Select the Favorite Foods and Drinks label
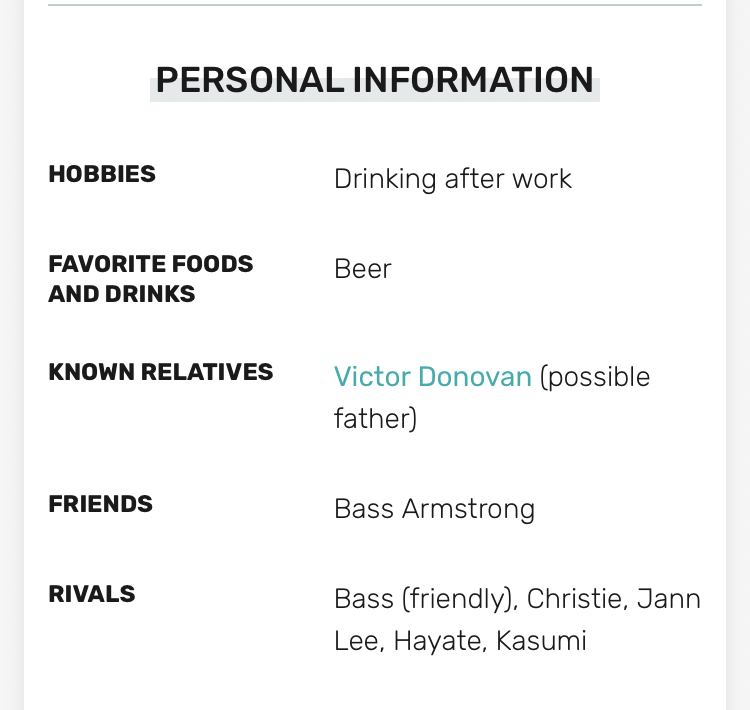 pos(150,279)
